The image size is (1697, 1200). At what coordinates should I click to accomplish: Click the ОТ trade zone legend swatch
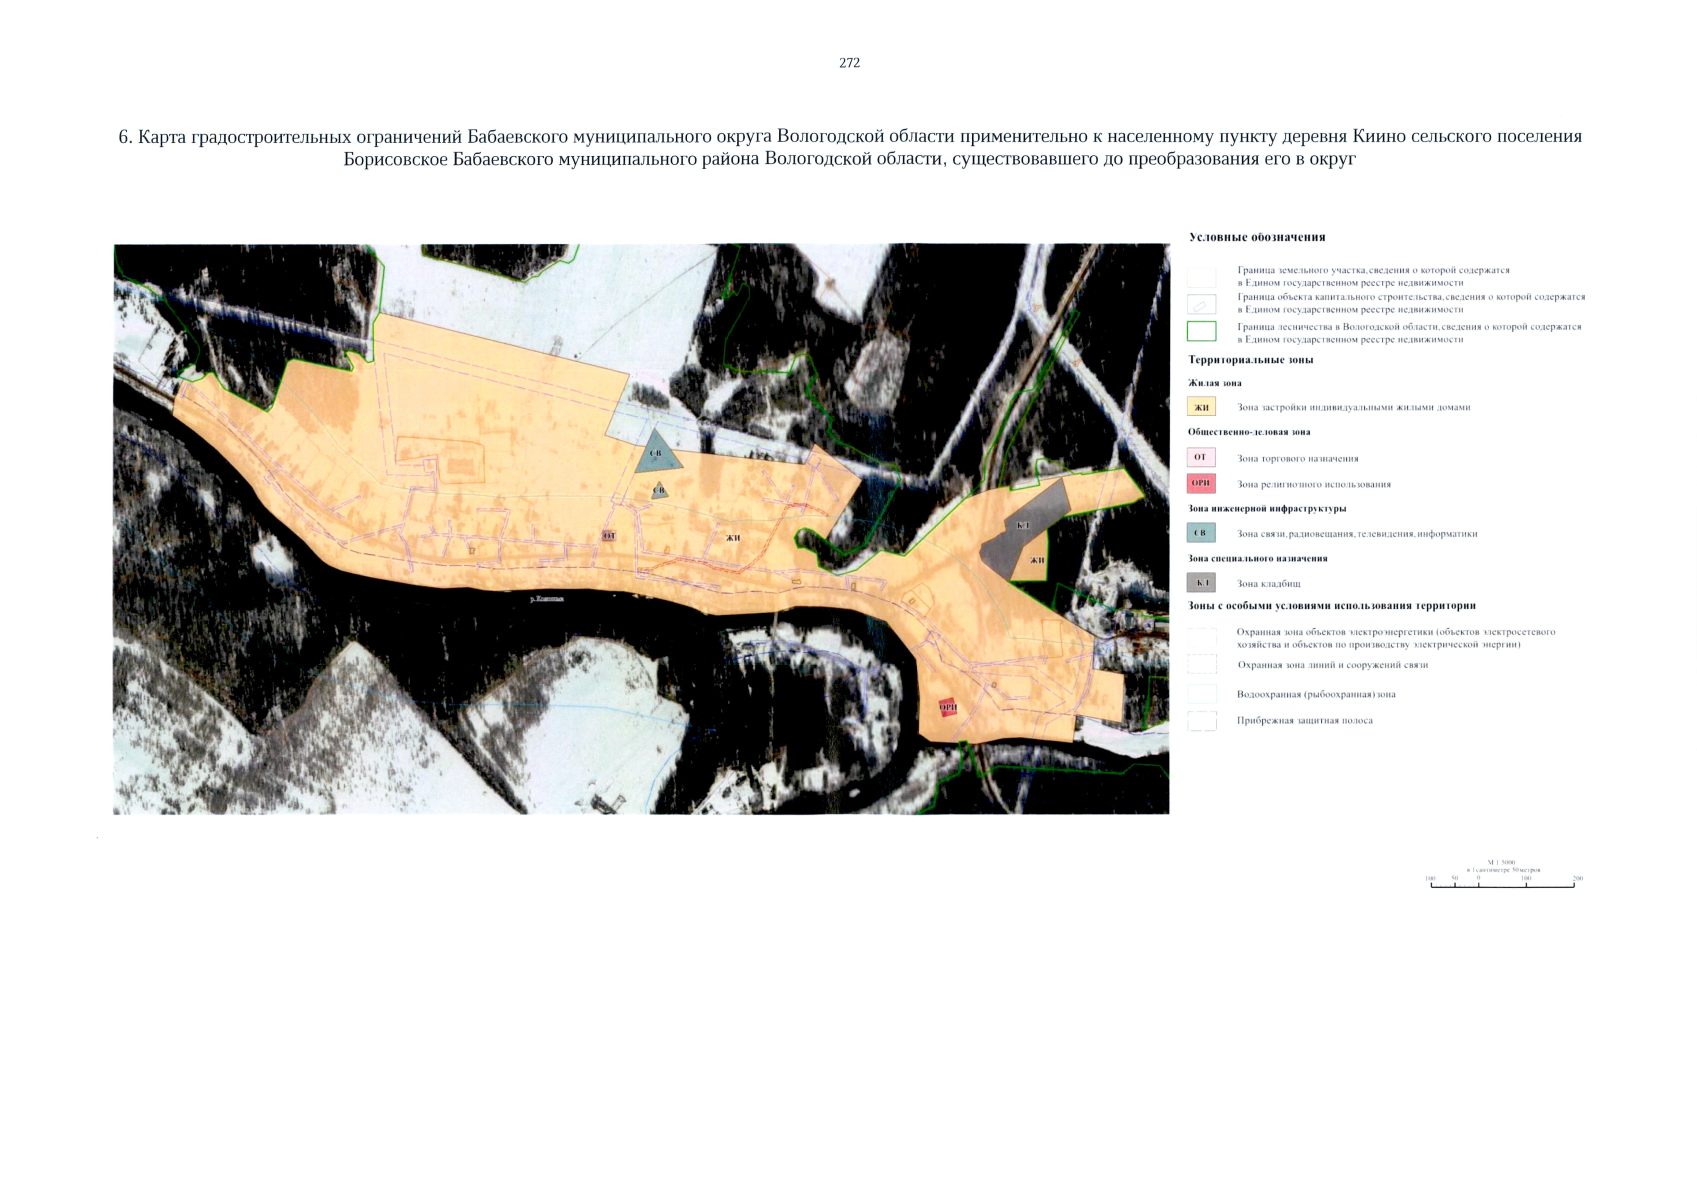click(x=1201, y=458)
